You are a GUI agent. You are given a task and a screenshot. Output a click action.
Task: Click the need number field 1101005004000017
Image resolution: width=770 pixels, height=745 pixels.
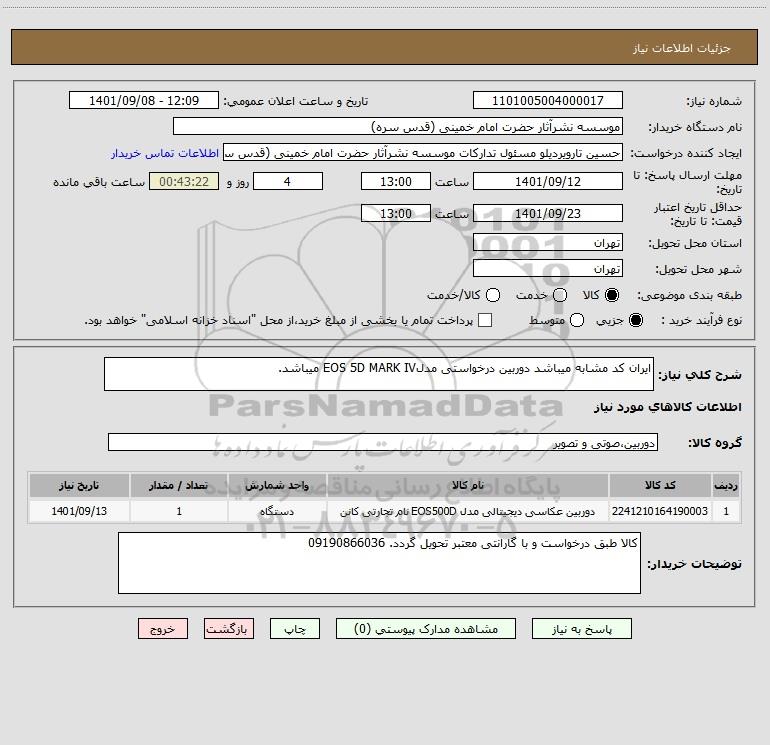point(548,101)
